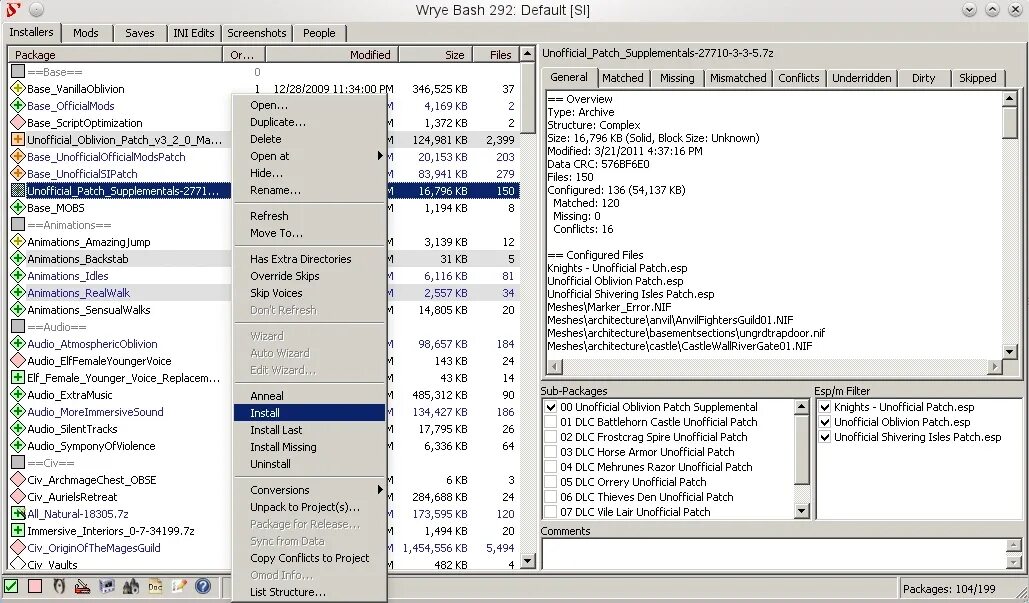Open the INI Edits tab
The image size is (1029, 603).
pos(194,33)
